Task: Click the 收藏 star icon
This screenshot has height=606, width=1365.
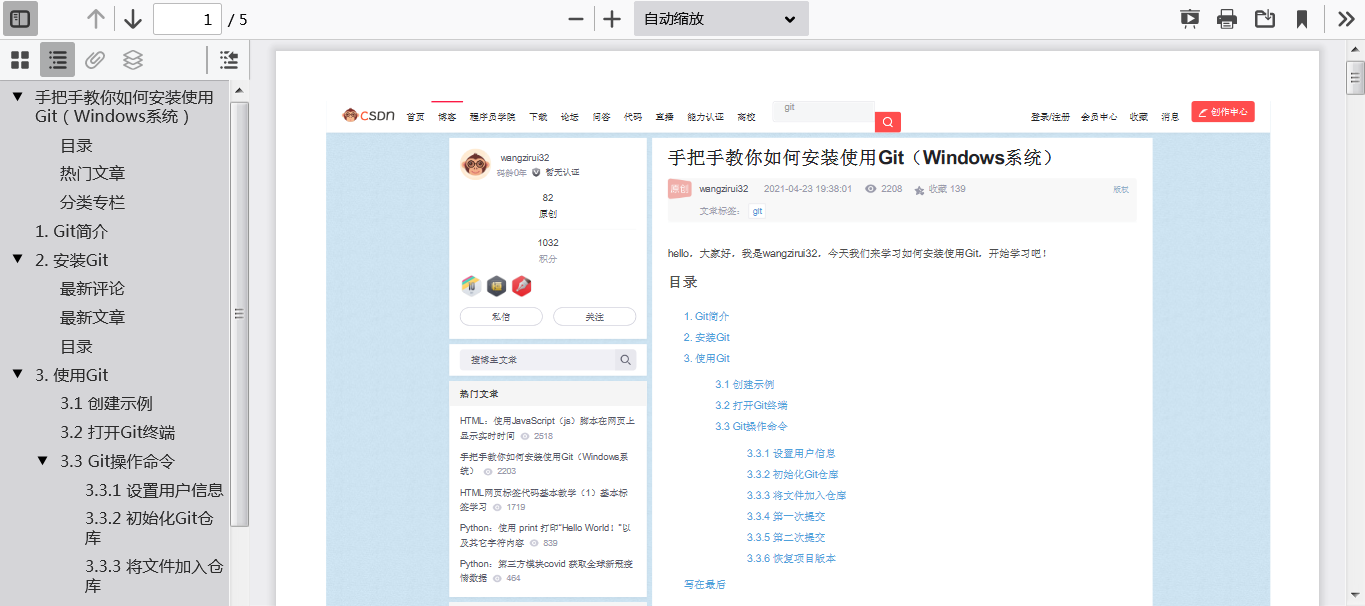Action: click(x=919, y=190)
